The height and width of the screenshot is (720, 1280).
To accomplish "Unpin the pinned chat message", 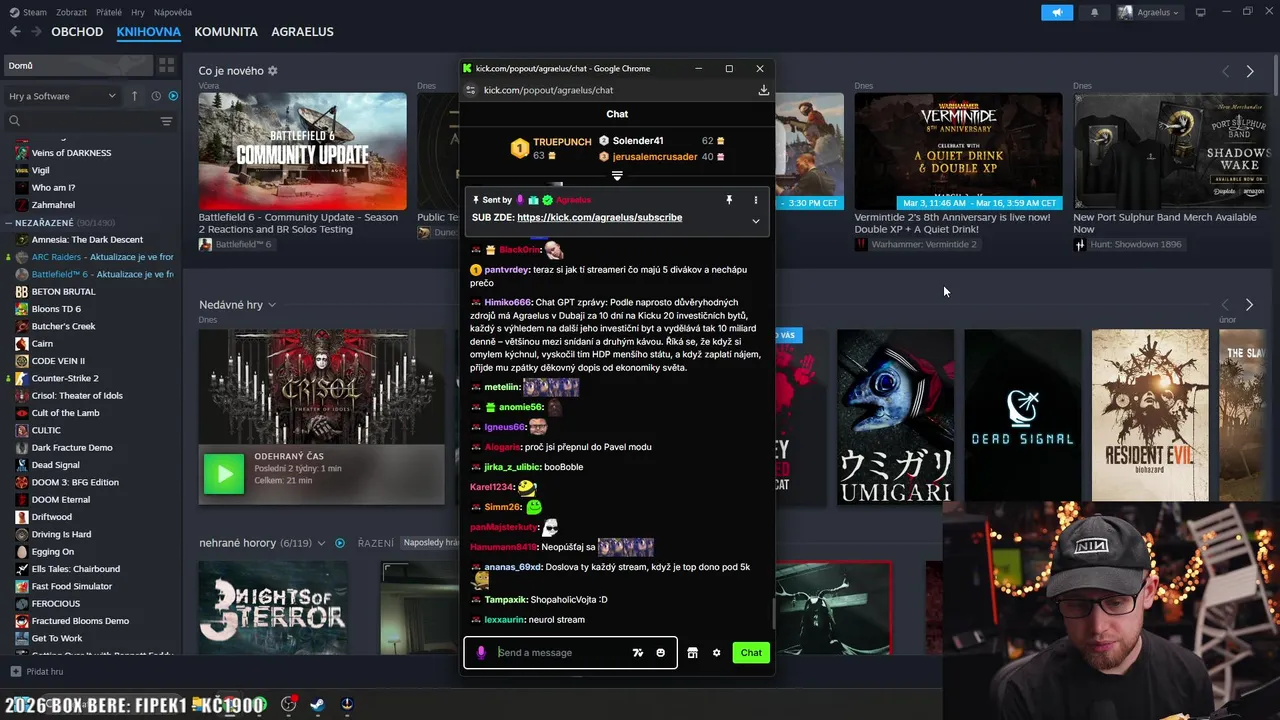I will 729,200.
